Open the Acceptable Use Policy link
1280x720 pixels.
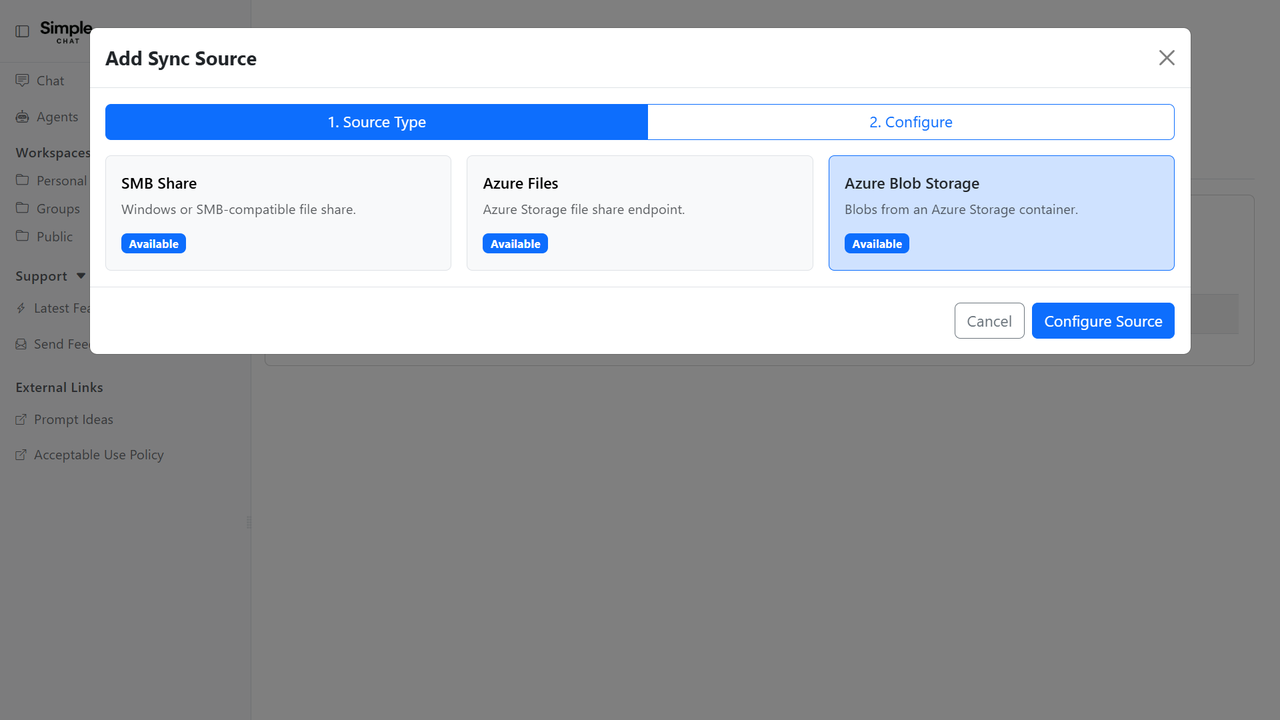pyautogui.click(x=99, y=455)
